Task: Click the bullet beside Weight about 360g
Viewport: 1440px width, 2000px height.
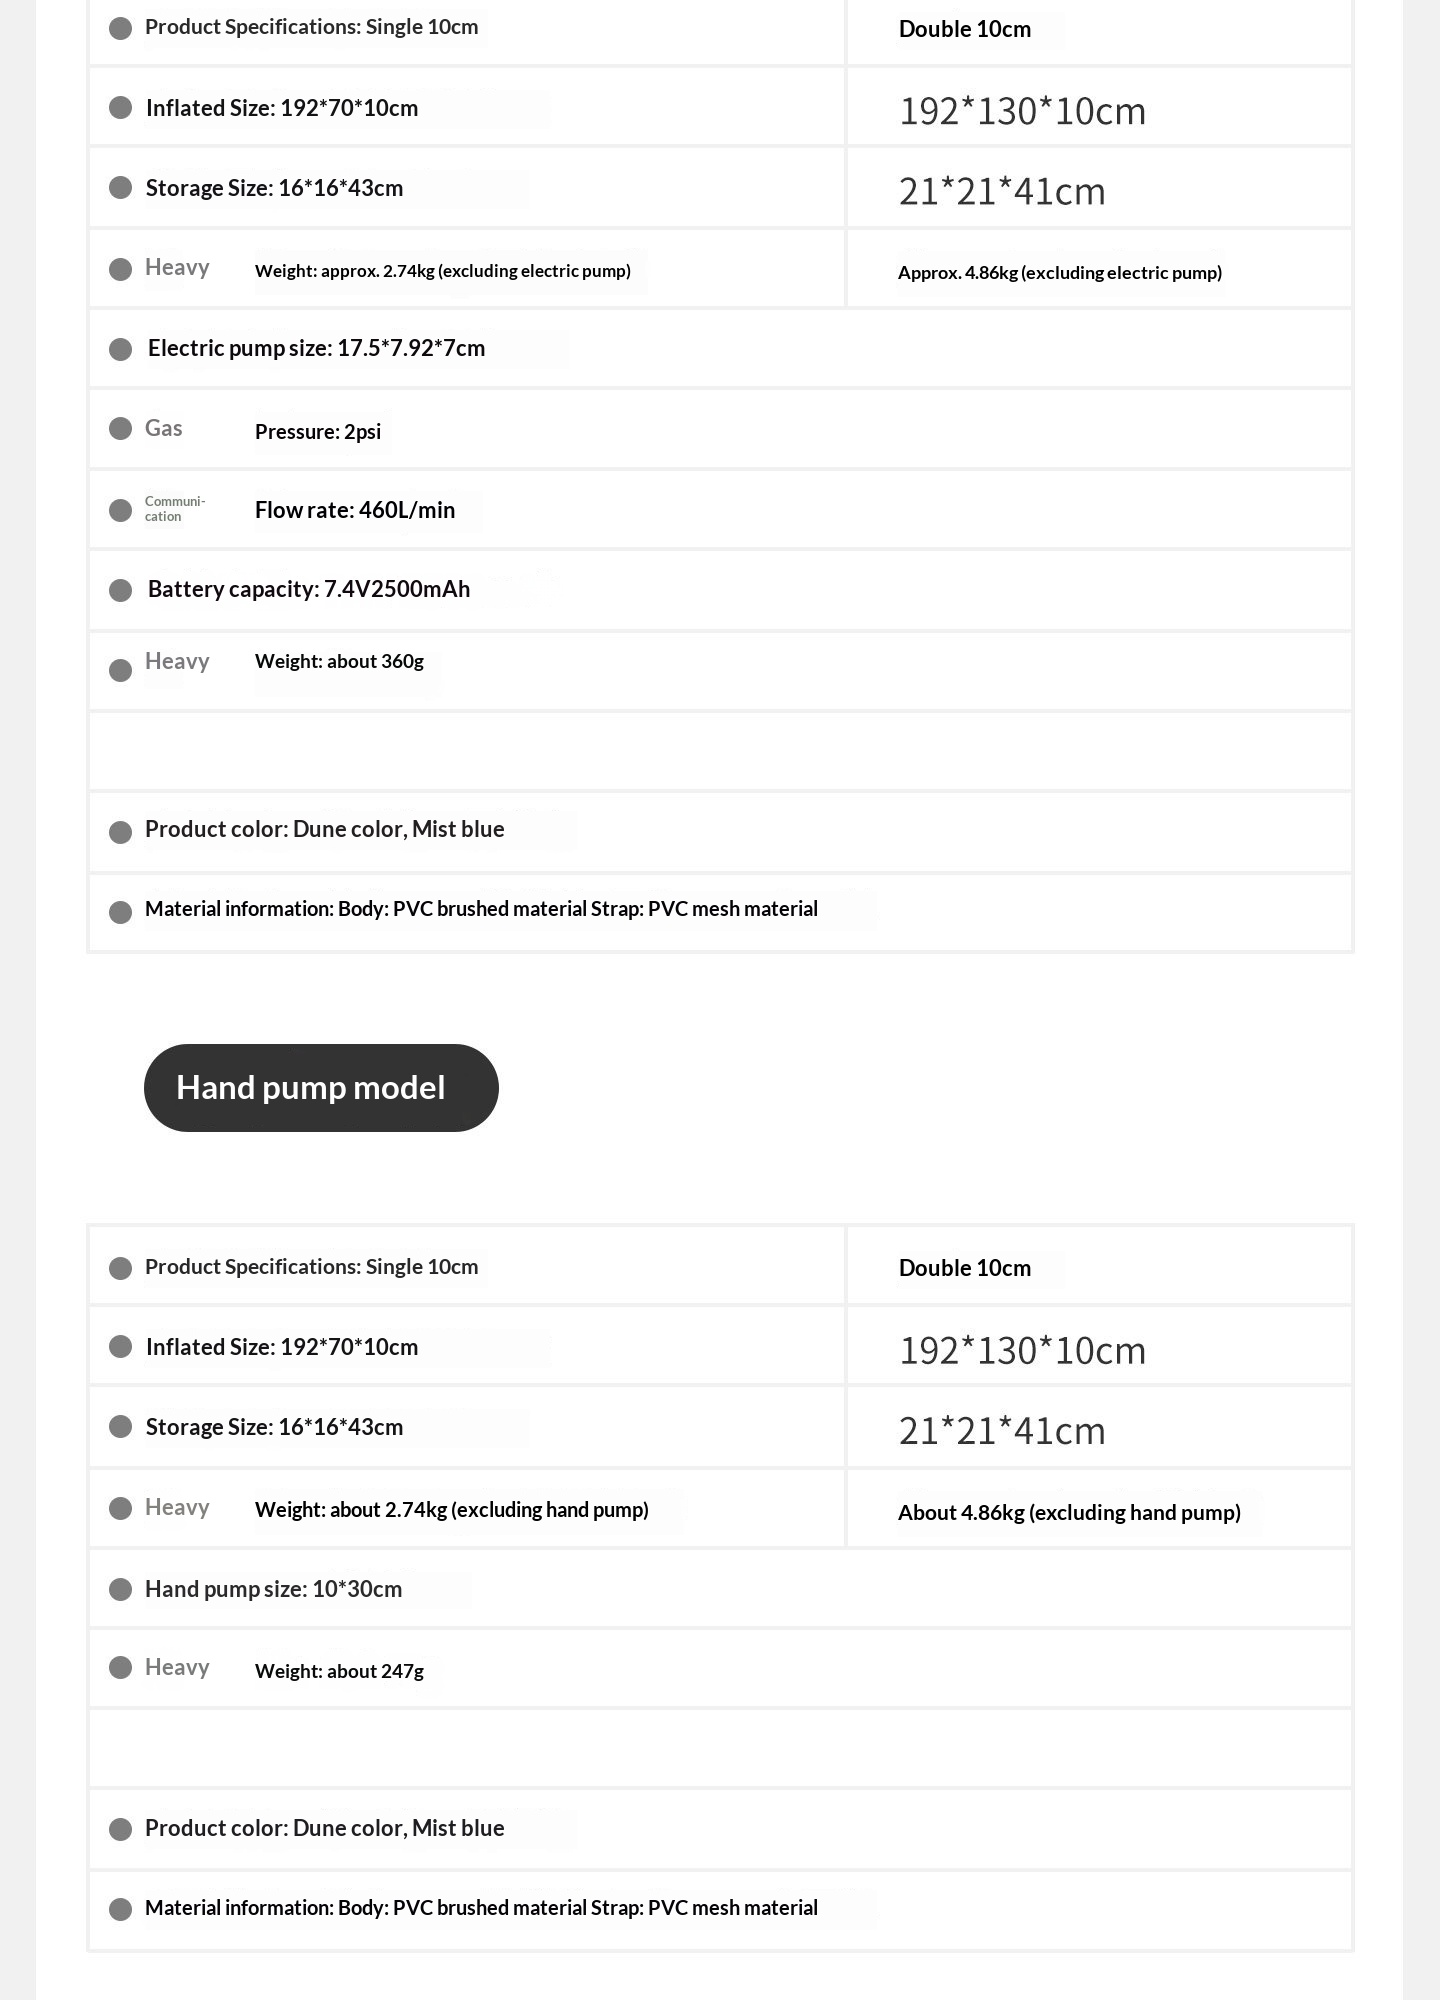Action: pos(121,670)
